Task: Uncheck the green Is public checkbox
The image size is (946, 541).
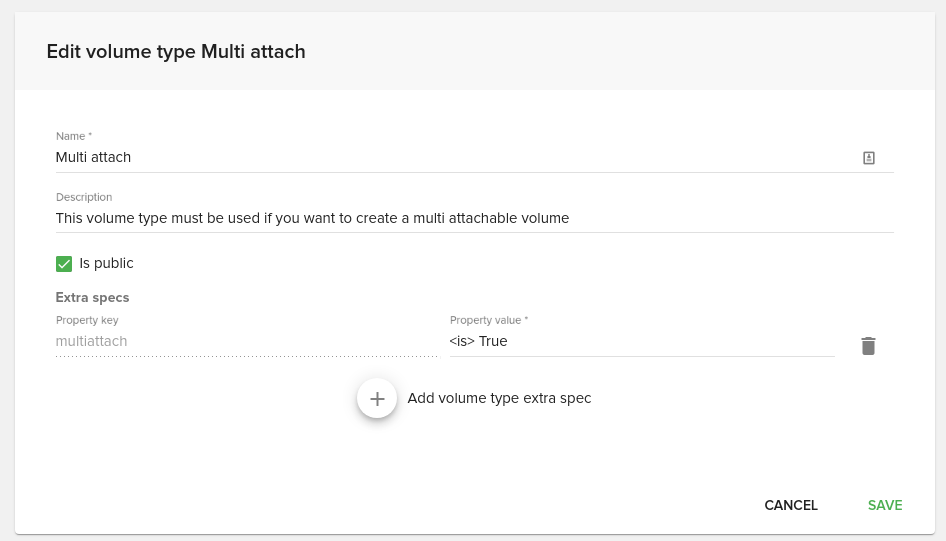Action: pyautogui.click(x=64, y=264)
